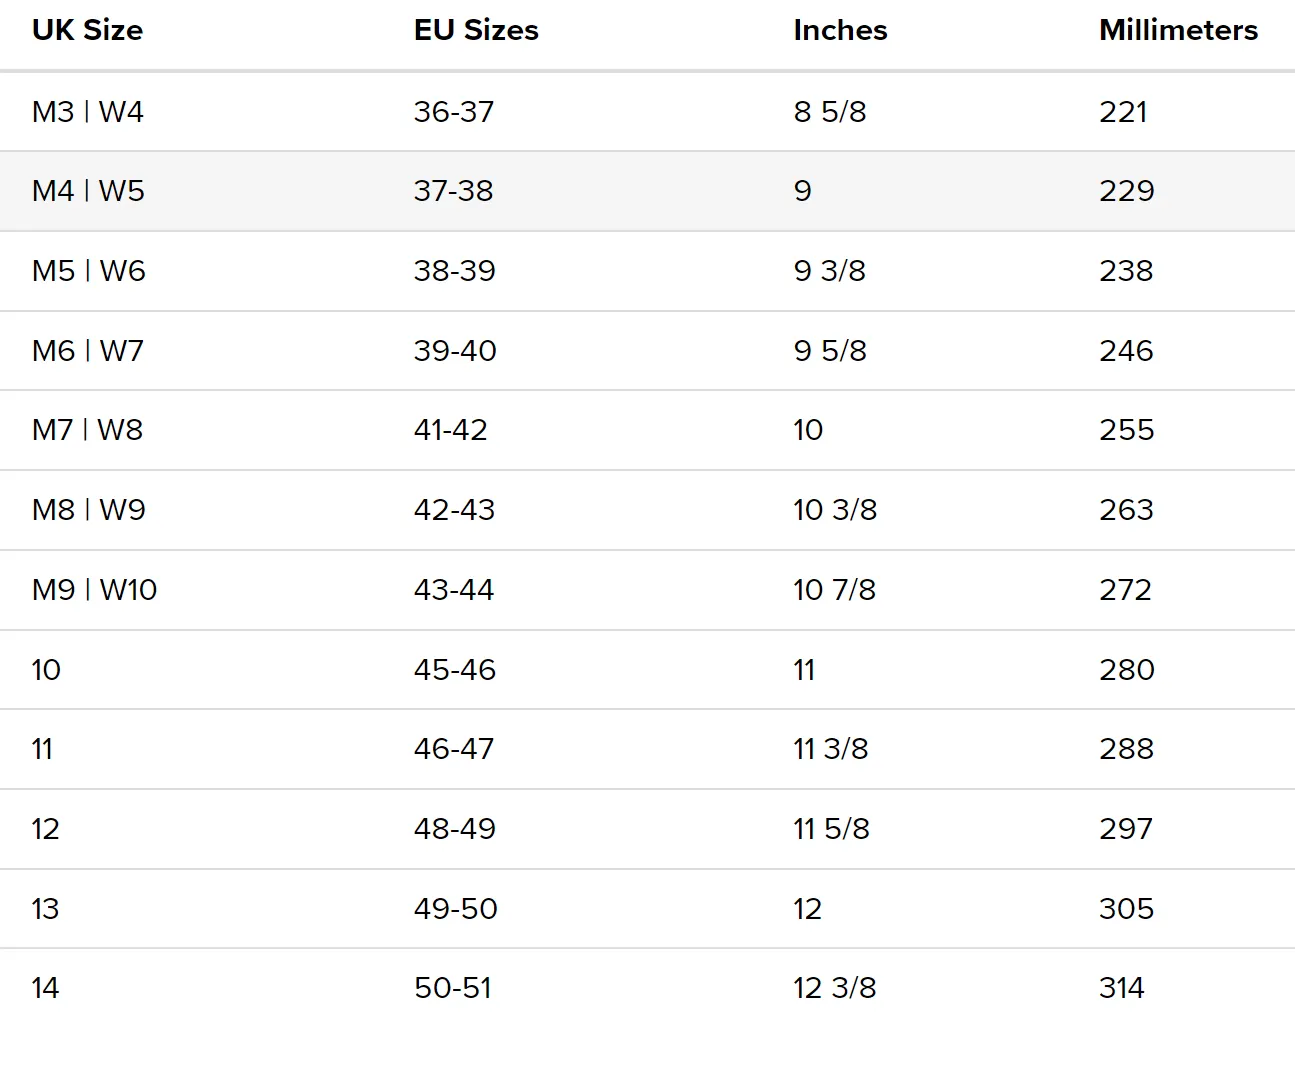
Task: Click the 11 3/8 inches value
Action: point(831,749)
